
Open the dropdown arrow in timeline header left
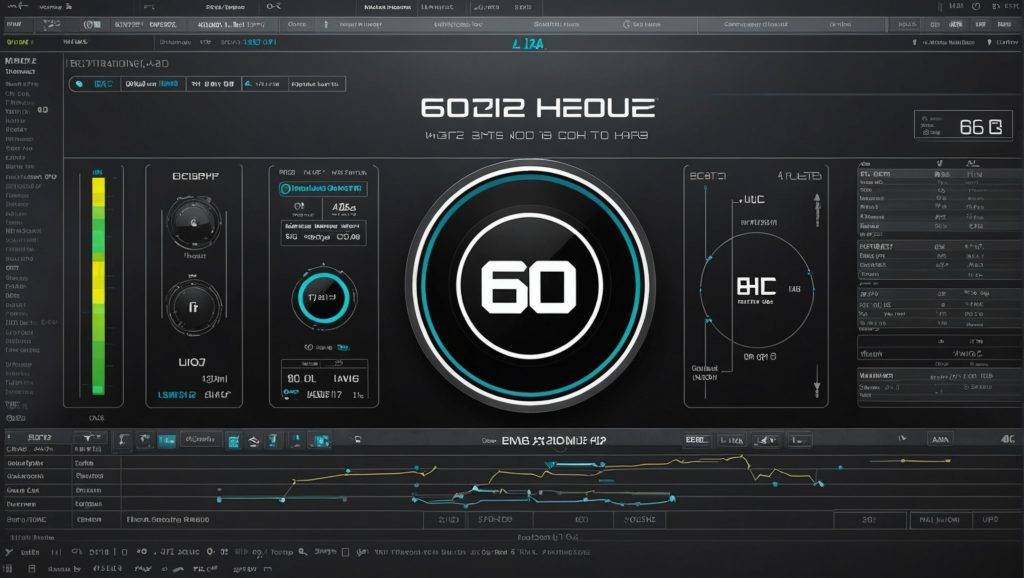click(x=89, y=438)
